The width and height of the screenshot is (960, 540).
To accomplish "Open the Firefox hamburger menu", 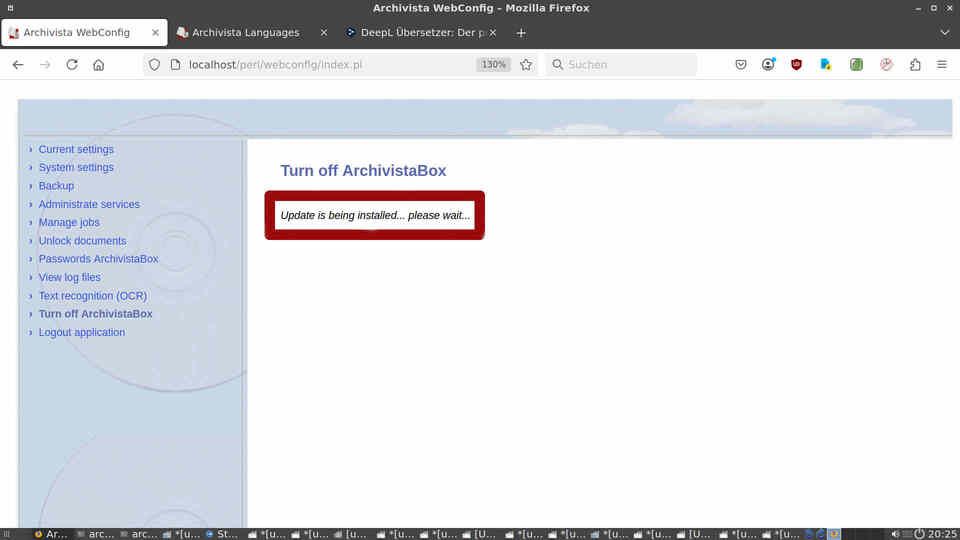I will 942,64.
